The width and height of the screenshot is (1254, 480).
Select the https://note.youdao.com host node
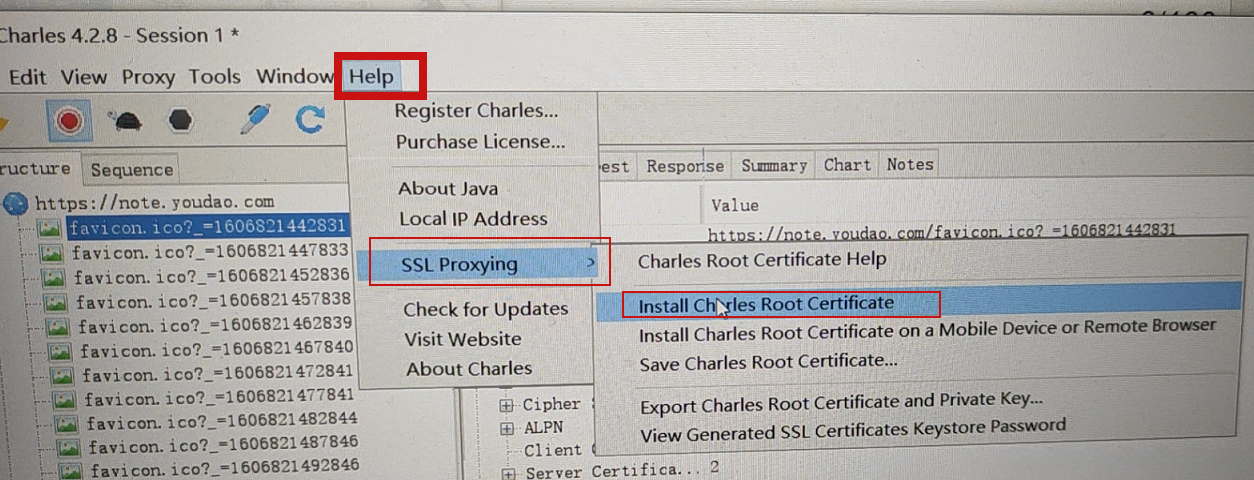(x=154, y=203)
